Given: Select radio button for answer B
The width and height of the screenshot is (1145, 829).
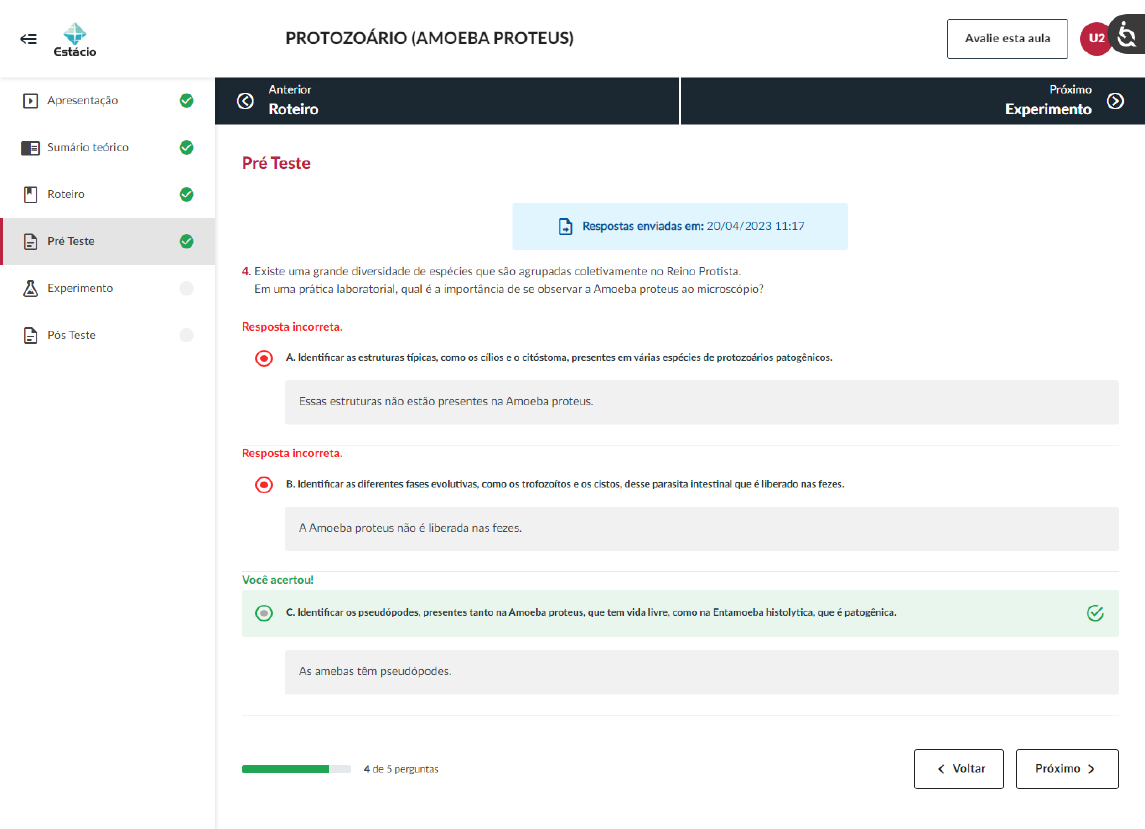Looking at the screenshot, I should [264, 485].
